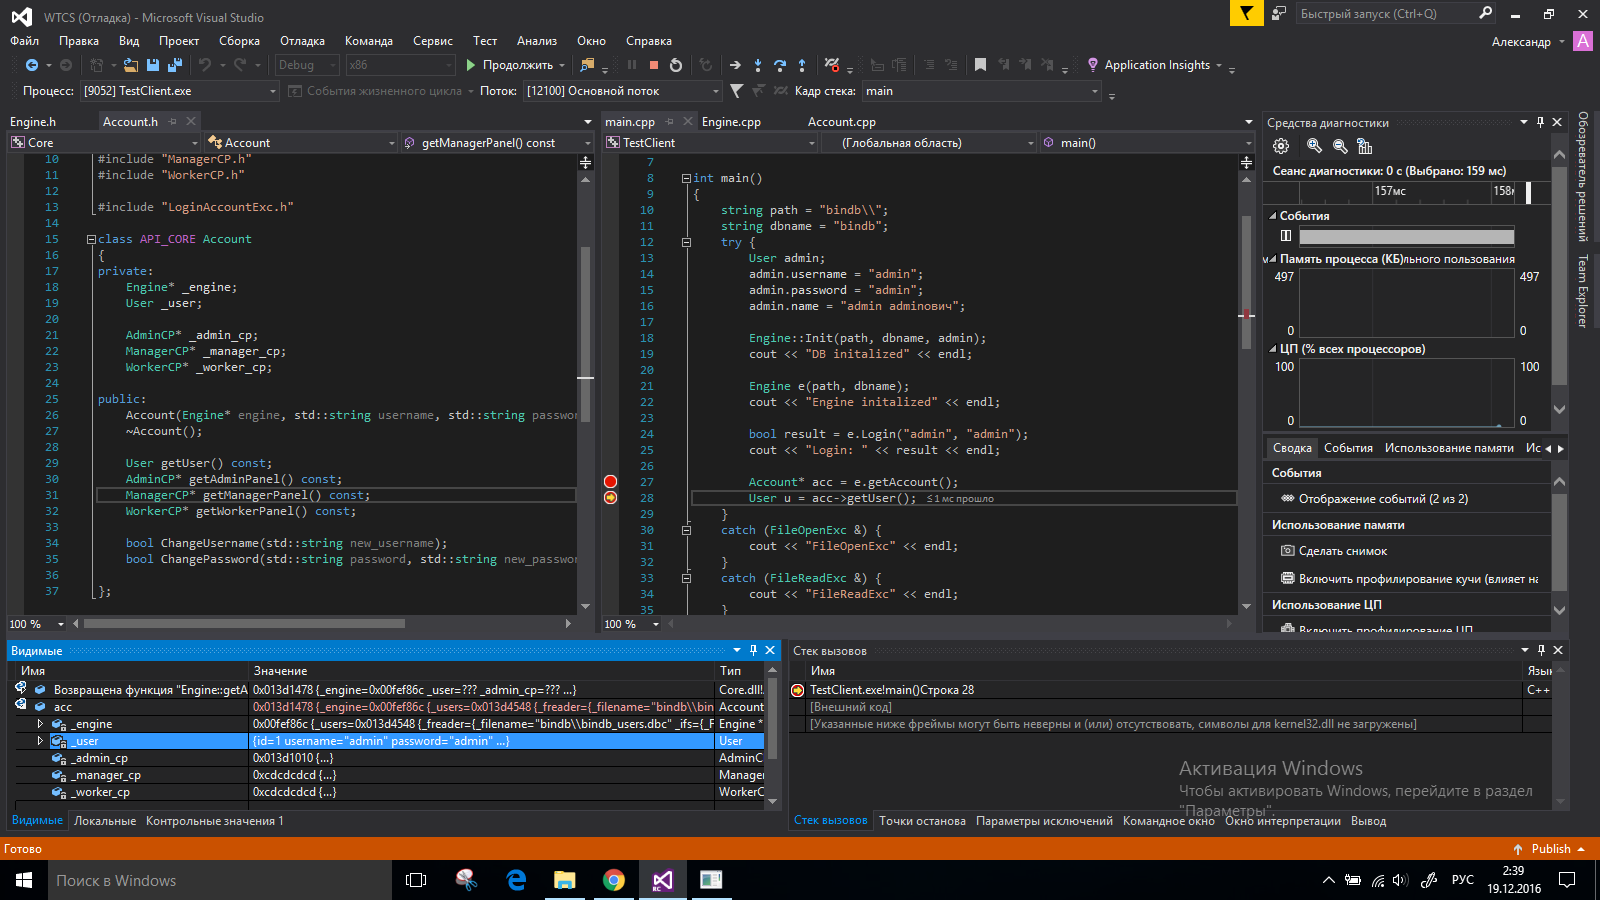Open the diagnostics tools settings gear
Screen dimensions: 1600x900
pos(1281,146)
